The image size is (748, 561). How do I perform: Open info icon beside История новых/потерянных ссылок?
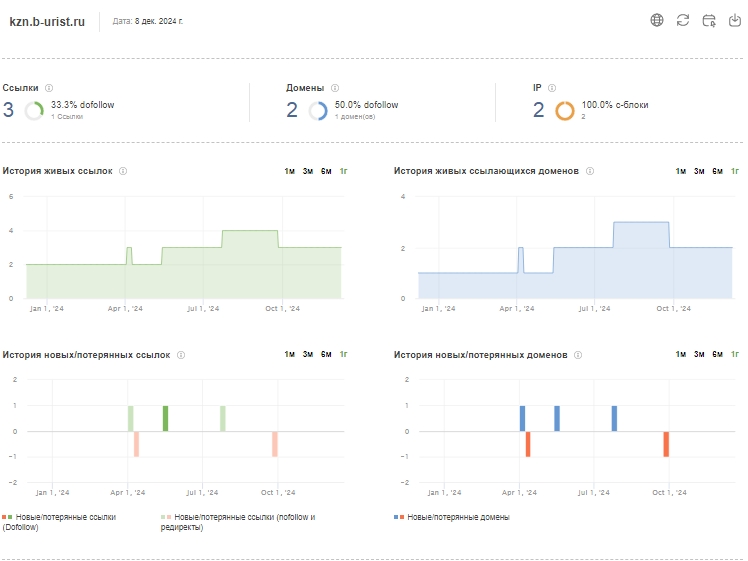(x=181, y=355)
